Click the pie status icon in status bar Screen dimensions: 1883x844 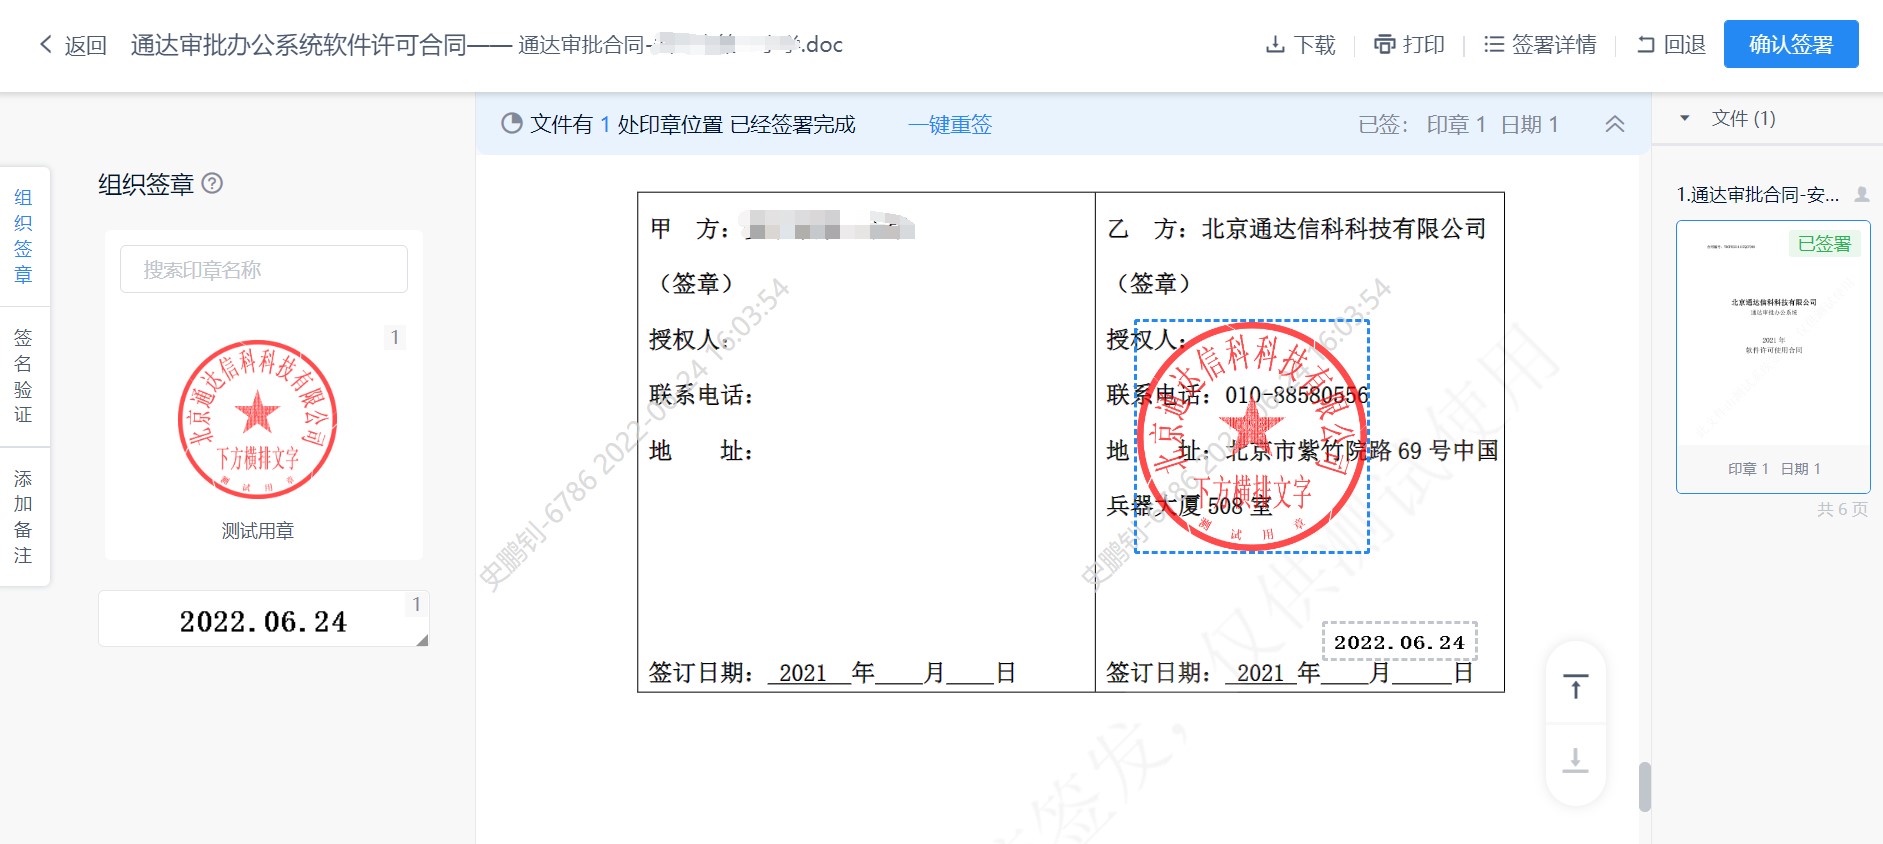[511, 124]
